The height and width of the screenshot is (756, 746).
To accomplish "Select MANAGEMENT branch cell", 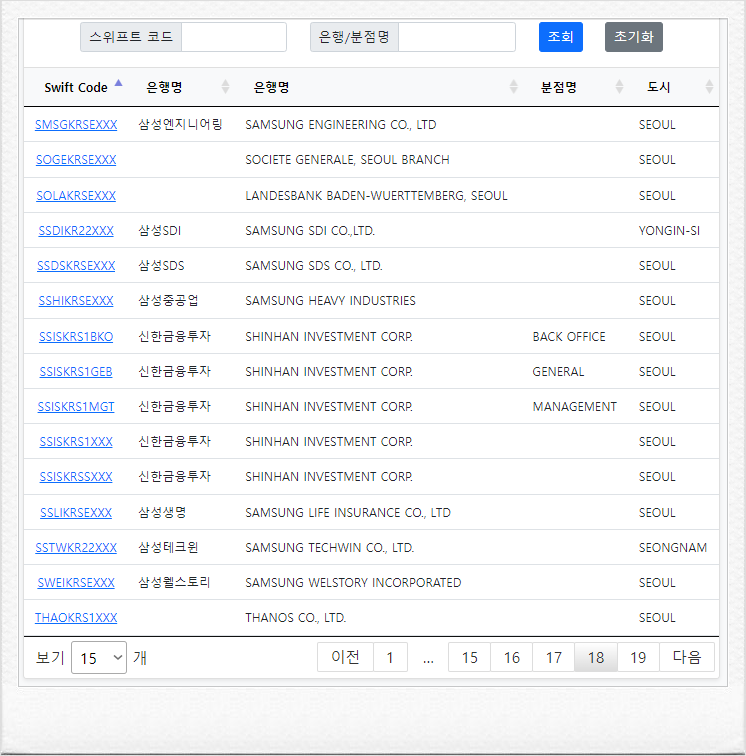I will (575, 407).
